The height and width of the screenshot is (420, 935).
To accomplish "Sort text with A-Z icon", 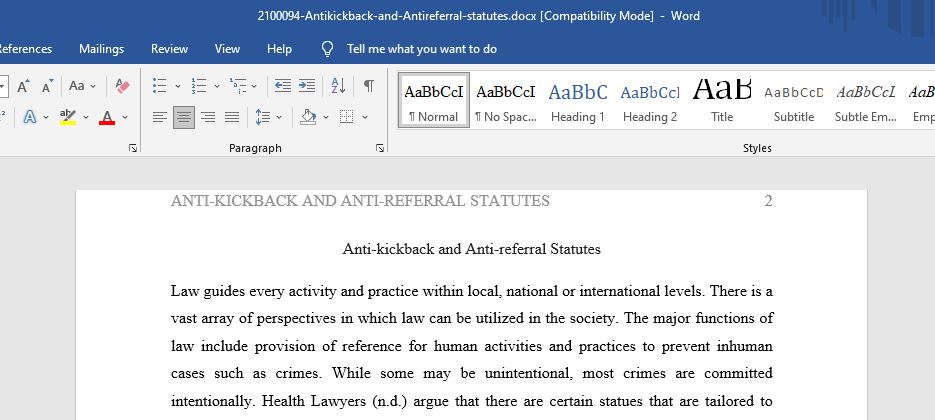I will [x=338, y=86].
